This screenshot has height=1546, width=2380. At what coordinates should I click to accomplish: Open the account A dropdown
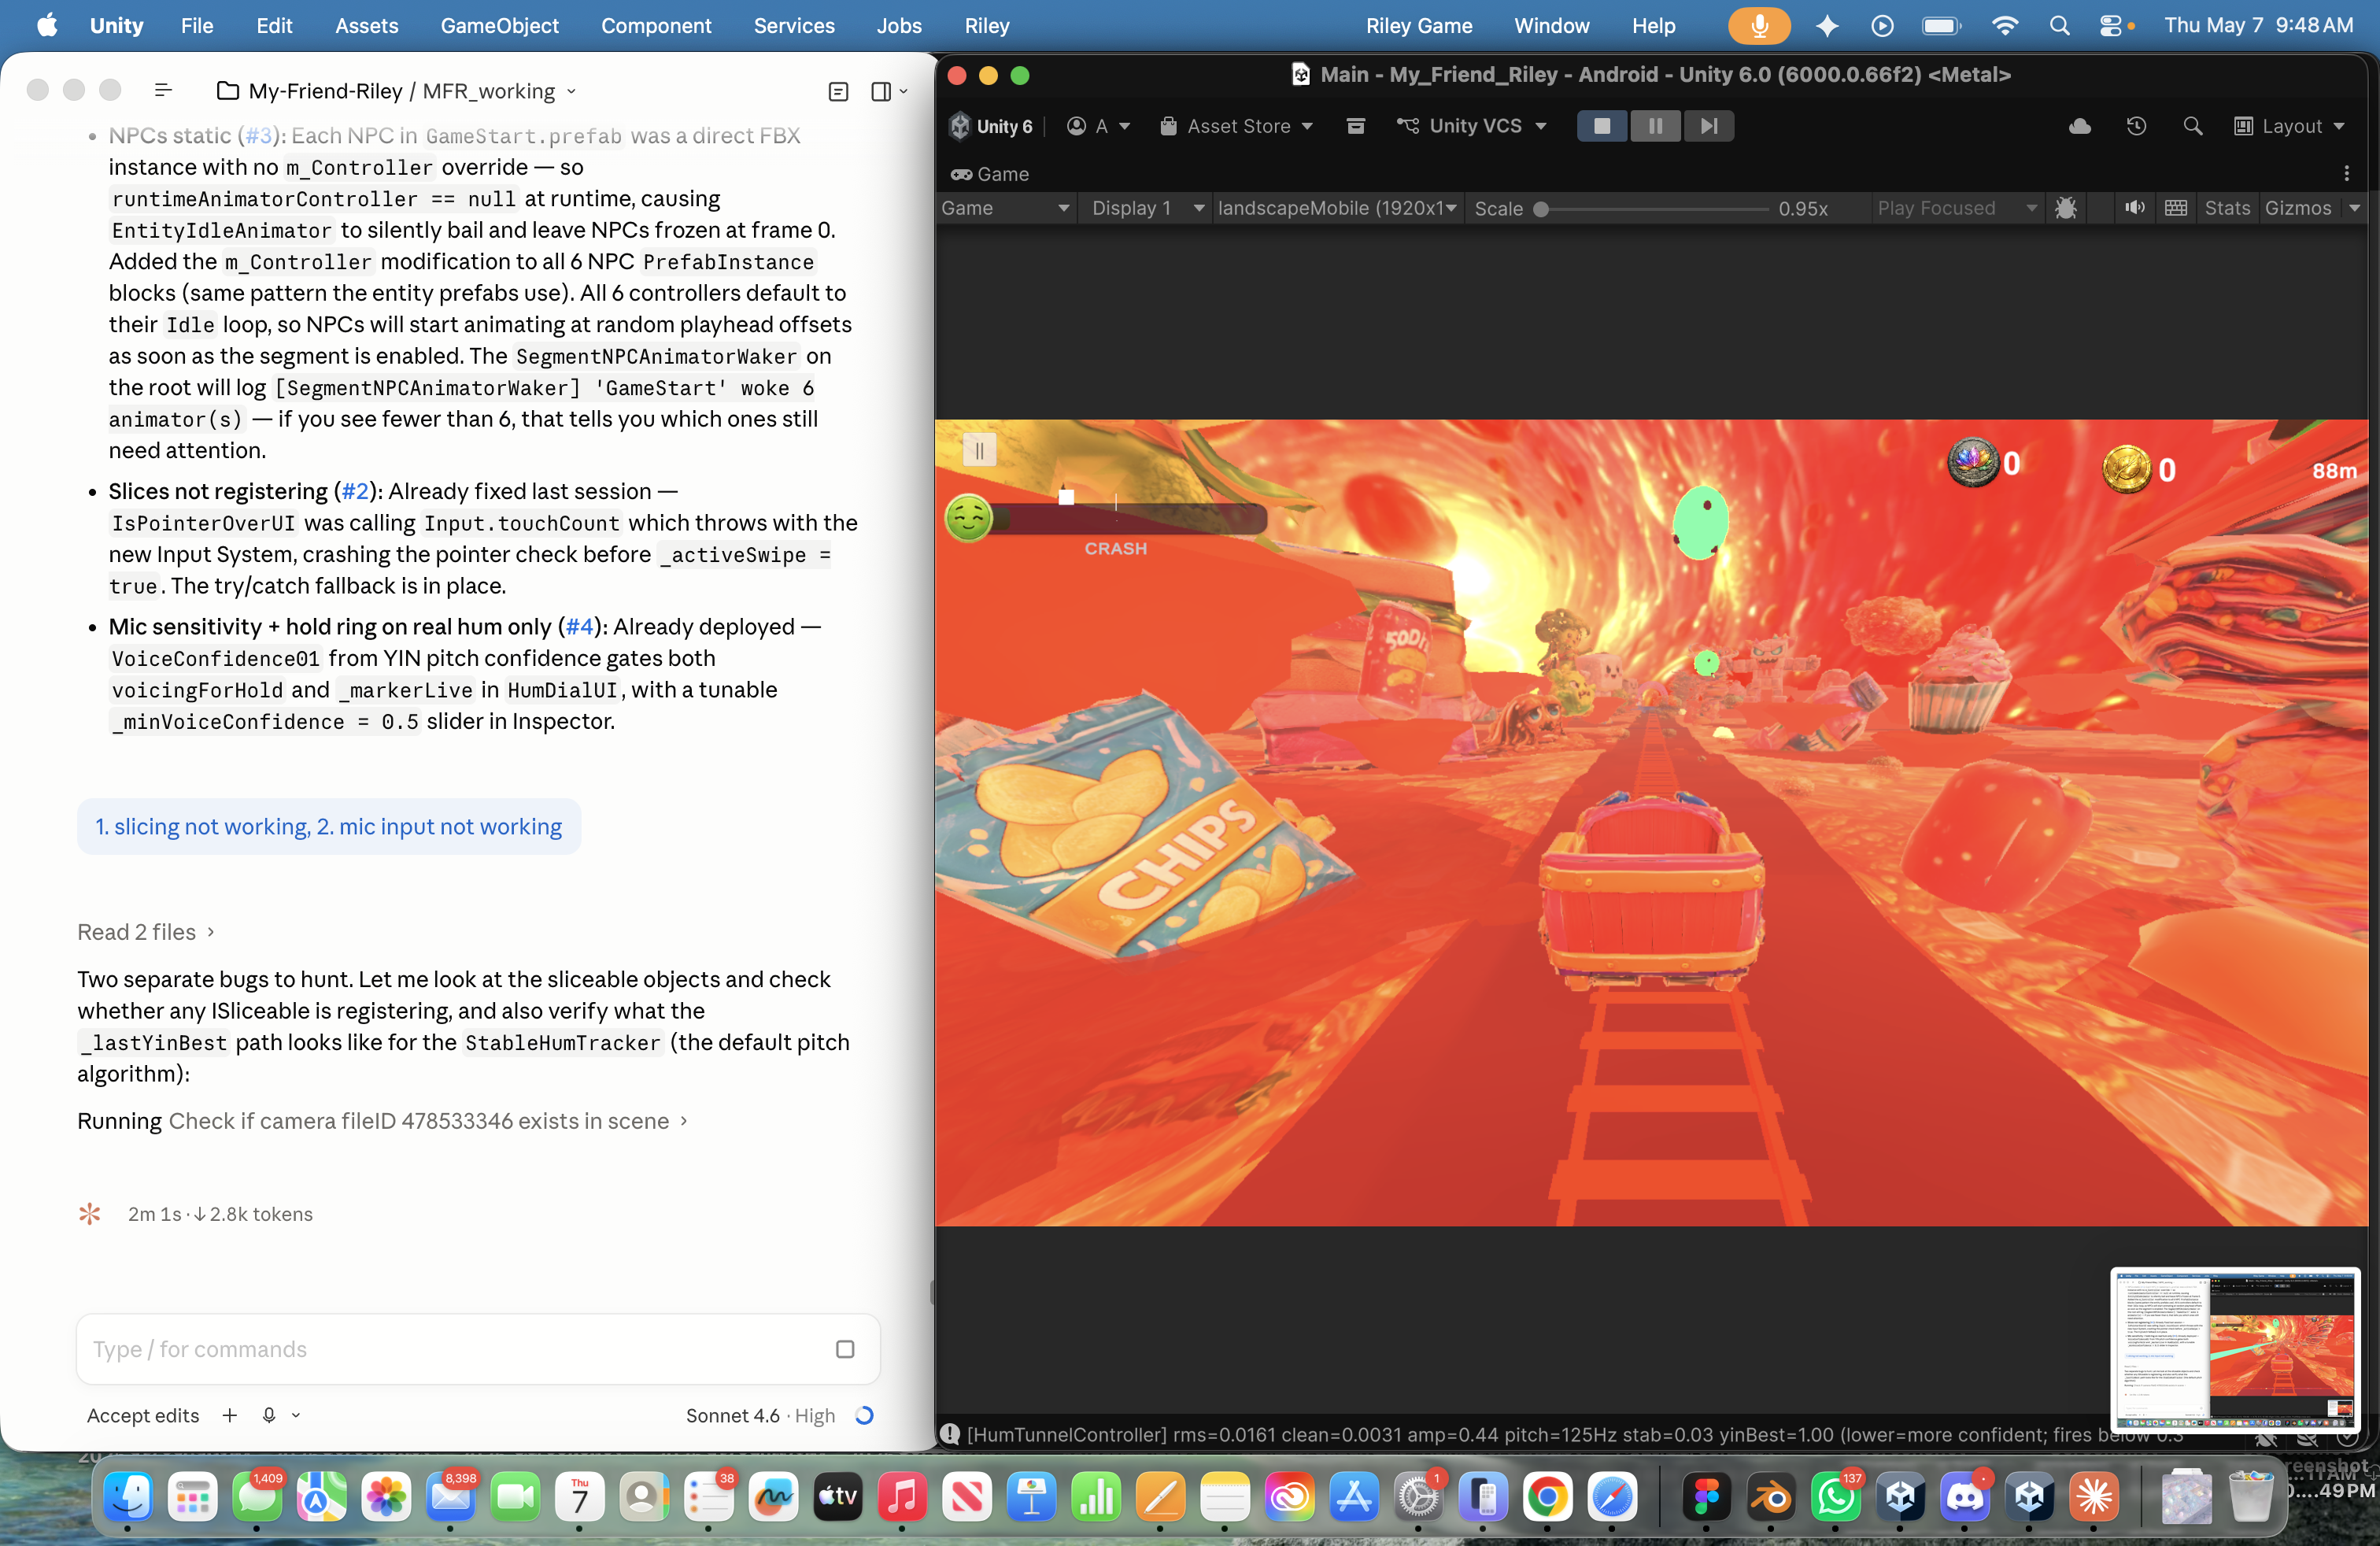pos(1098,126)
